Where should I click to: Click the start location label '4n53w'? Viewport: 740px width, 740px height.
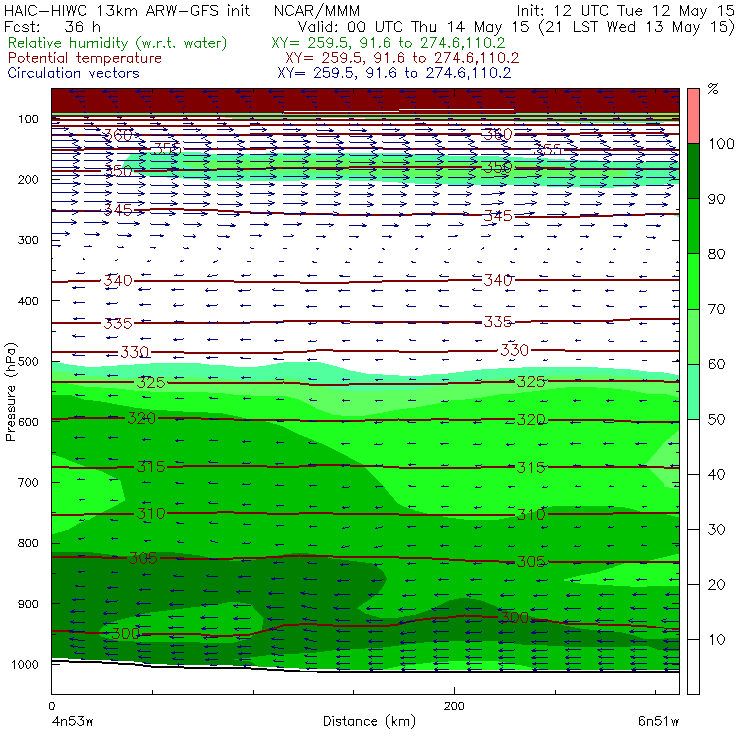coord(72,721)
